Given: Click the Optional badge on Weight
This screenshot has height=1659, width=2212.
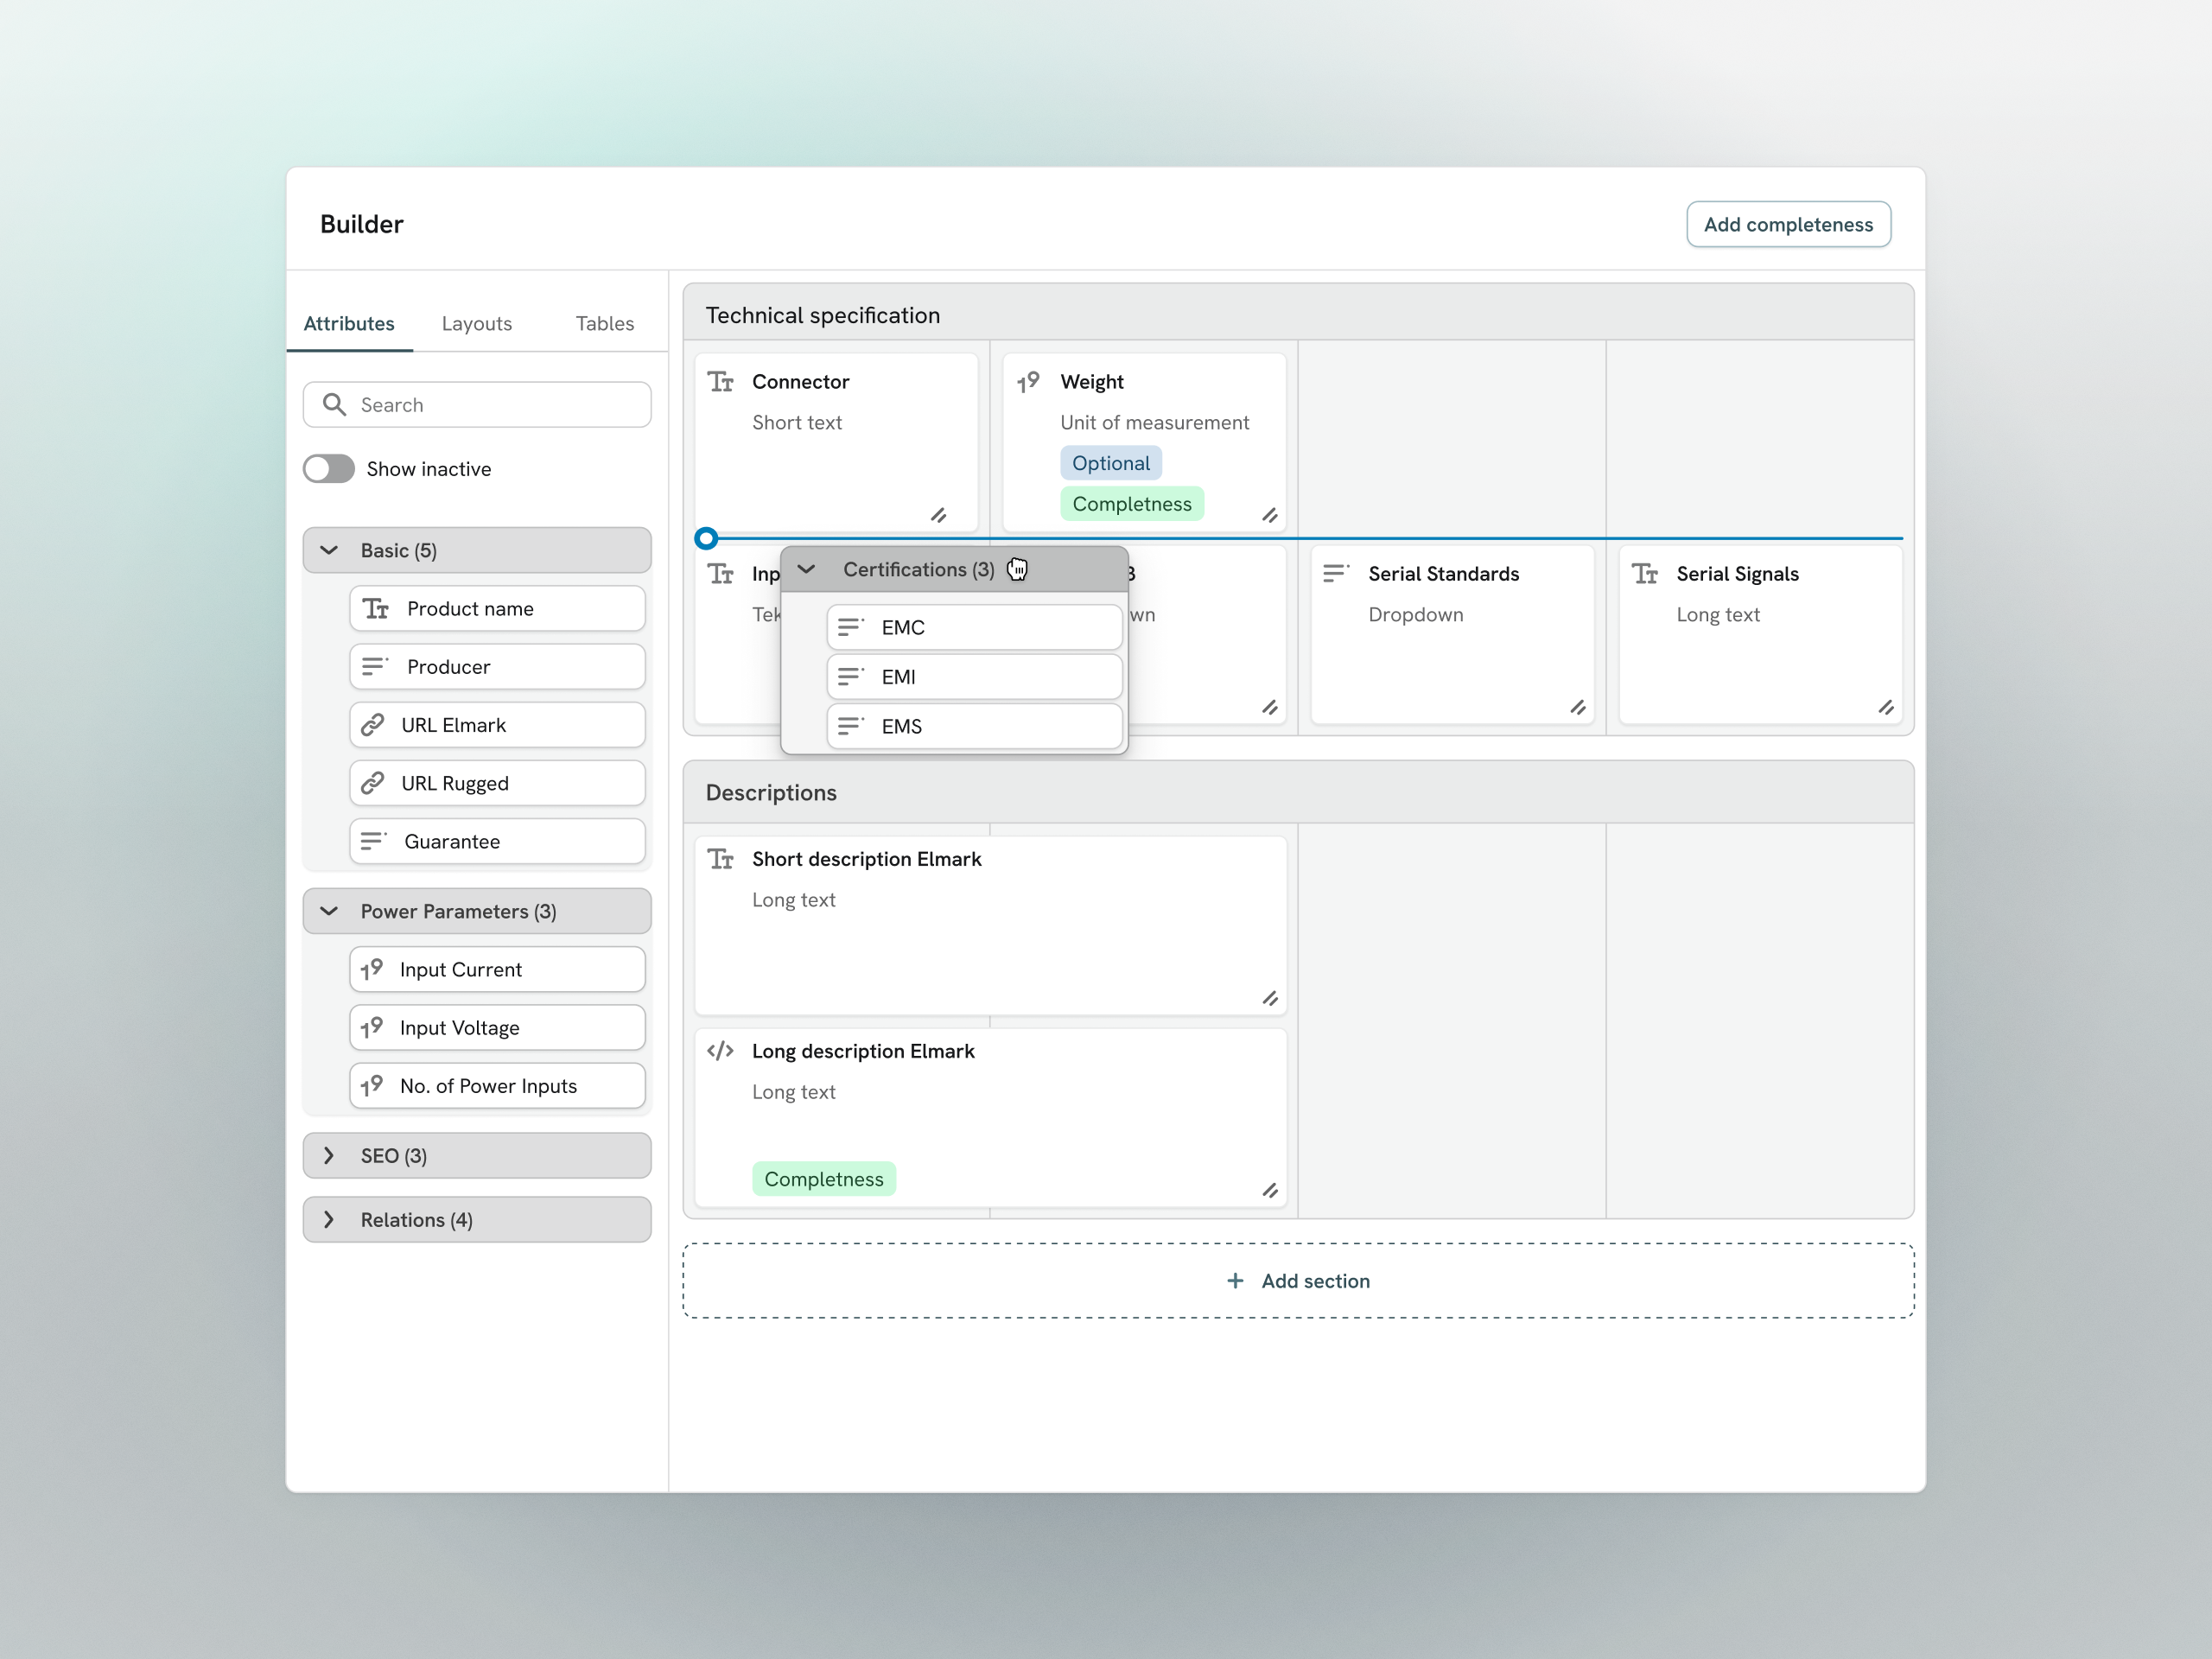Looking at the screenshot, I should [x=1111, y=463].
